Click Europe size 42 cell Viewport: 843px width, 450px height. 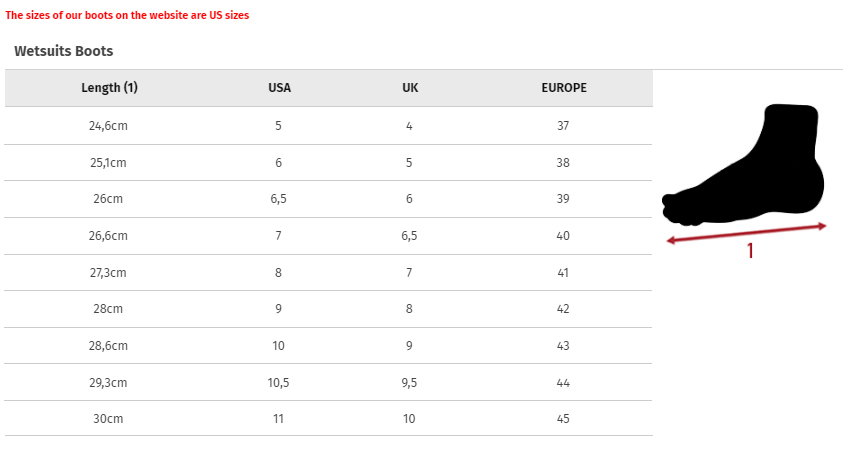563,309
